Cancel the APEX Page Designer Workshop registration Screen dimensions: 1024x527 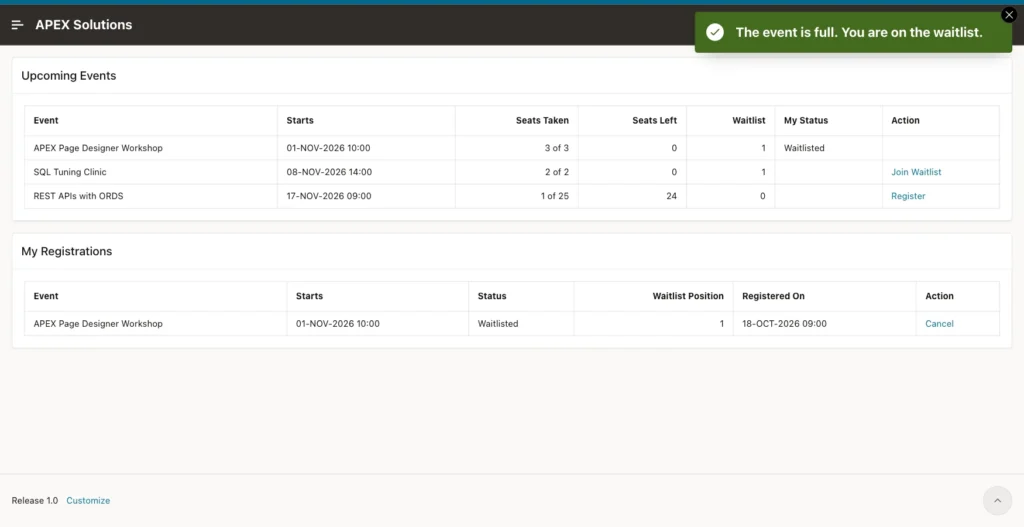coord(939,323)
